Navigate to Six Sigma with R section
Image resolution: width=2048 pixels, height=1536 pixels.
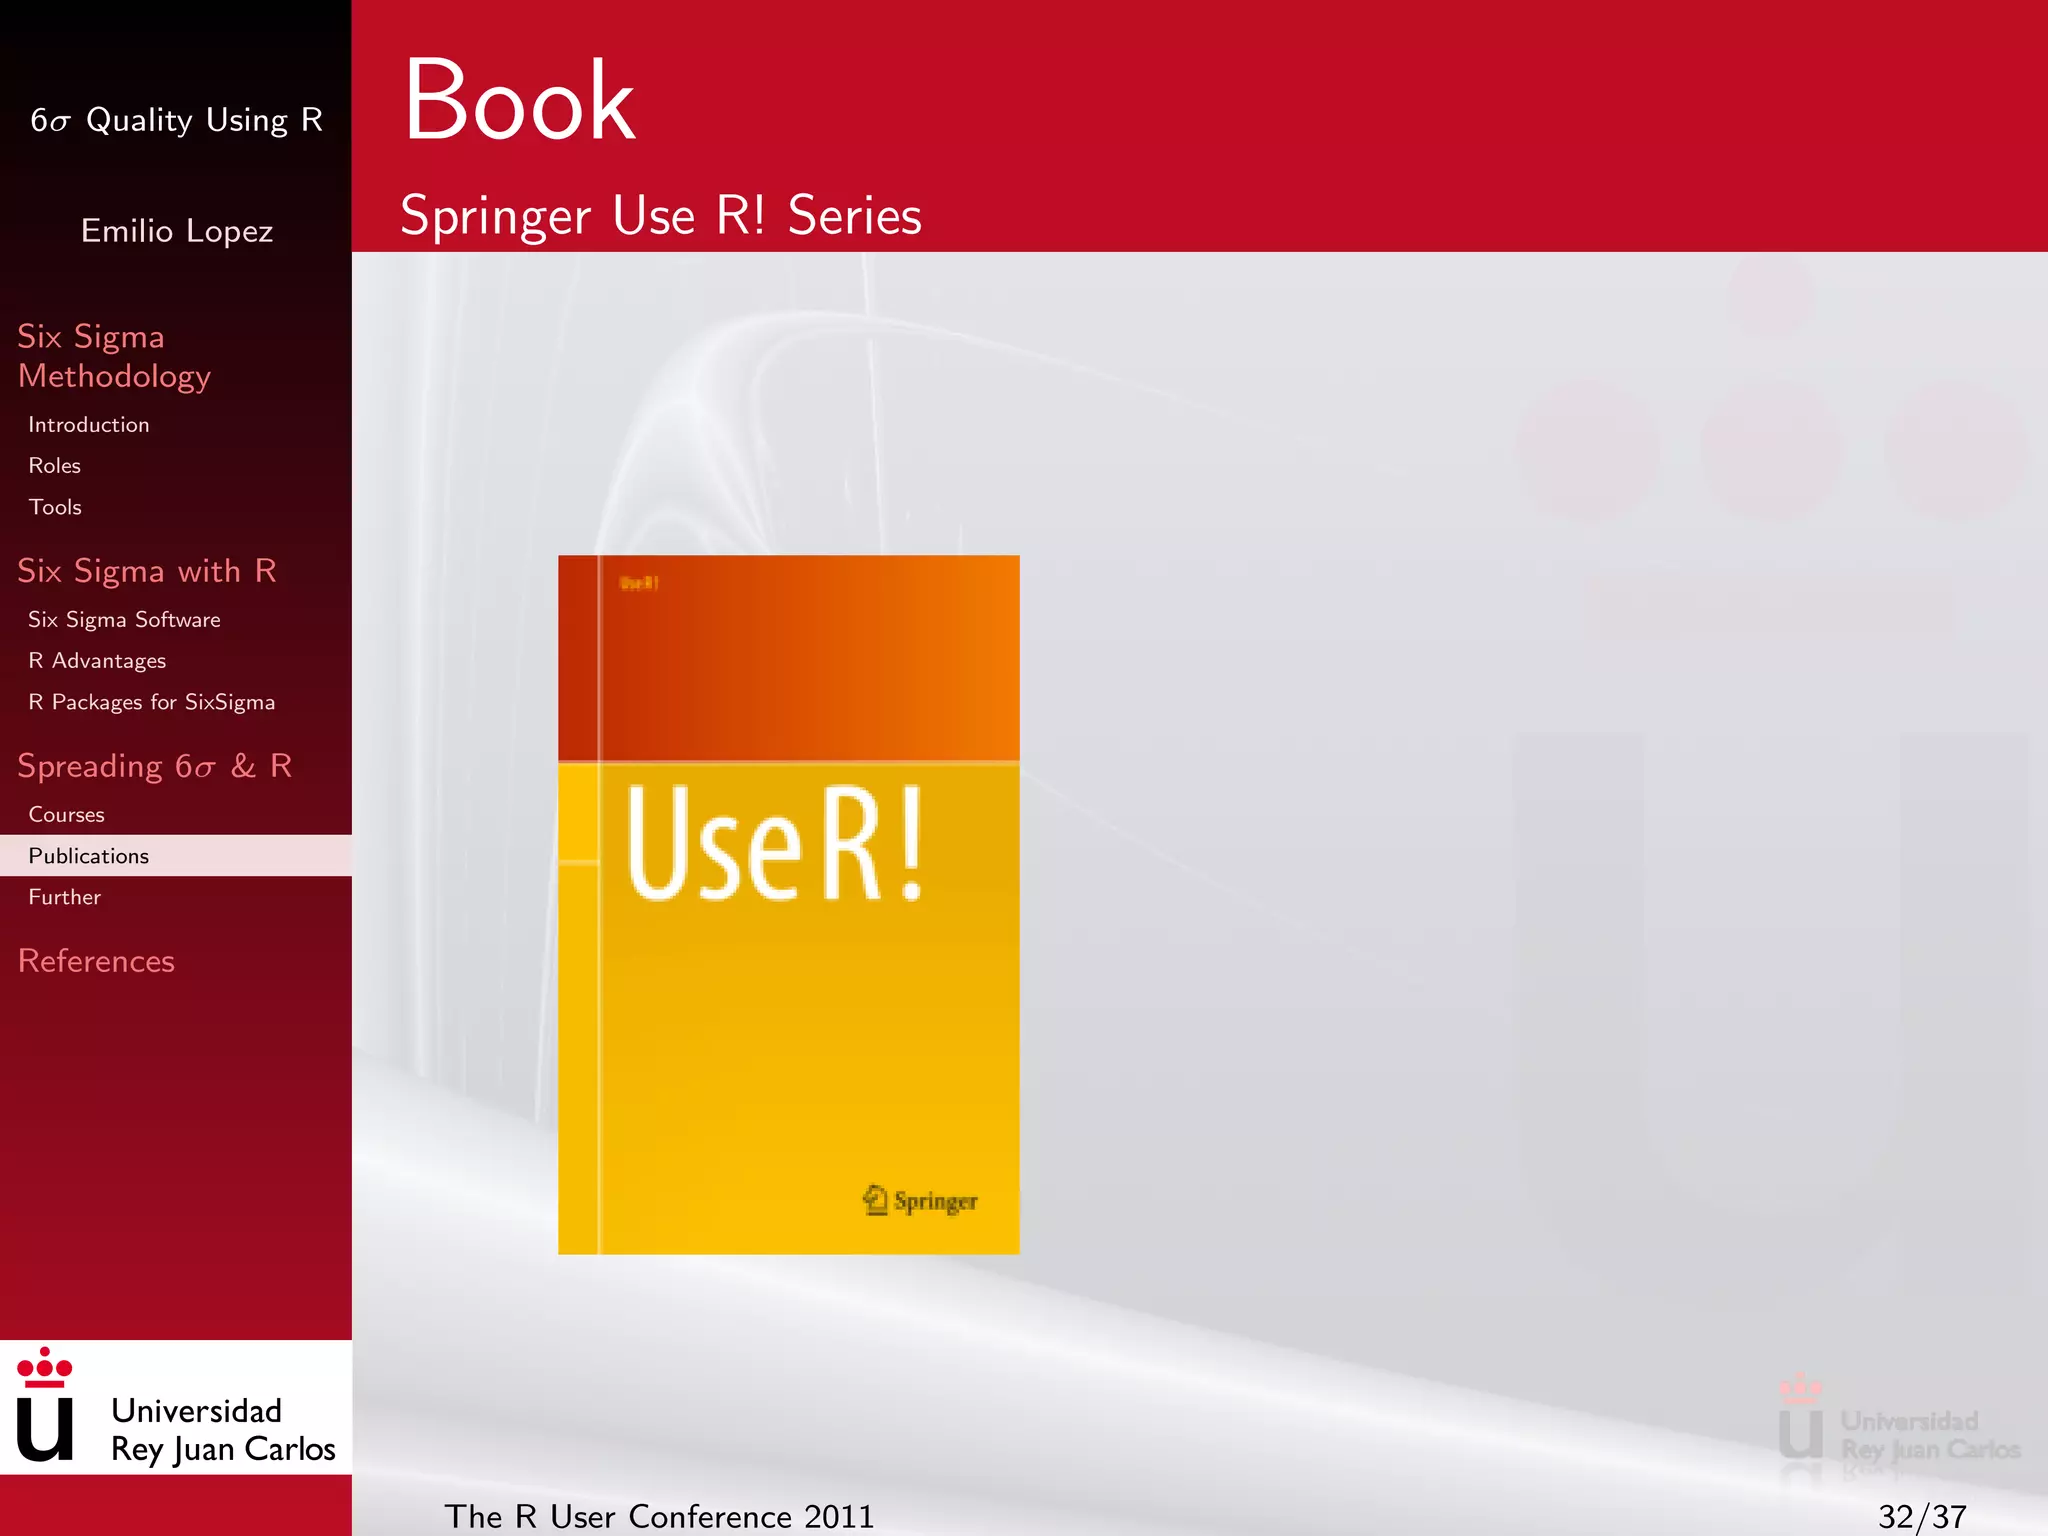pos(147,570)
